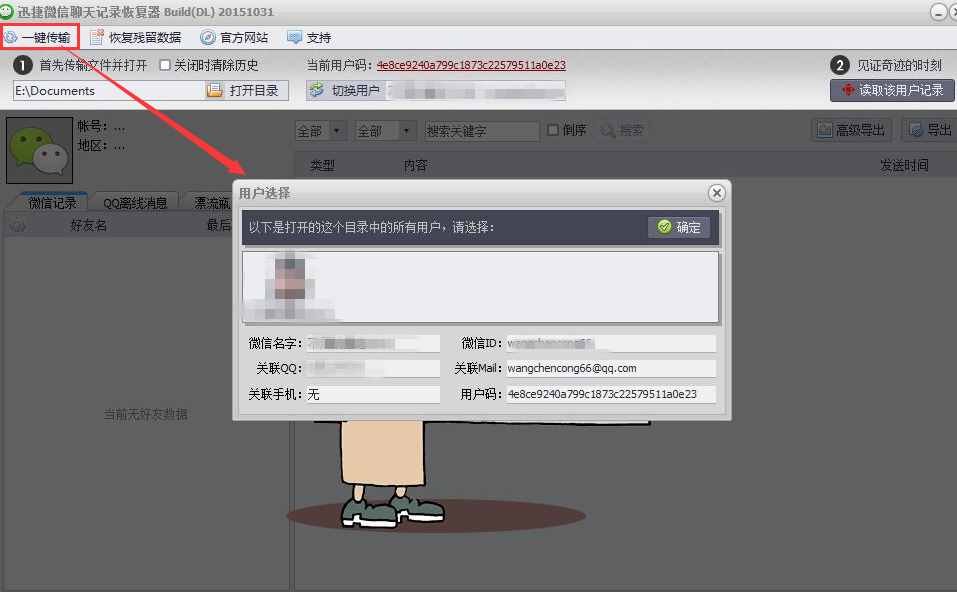This screenshot has width=957, height=592.
Task: Click the 读取该用户记录 button
Action: [892, 90]
